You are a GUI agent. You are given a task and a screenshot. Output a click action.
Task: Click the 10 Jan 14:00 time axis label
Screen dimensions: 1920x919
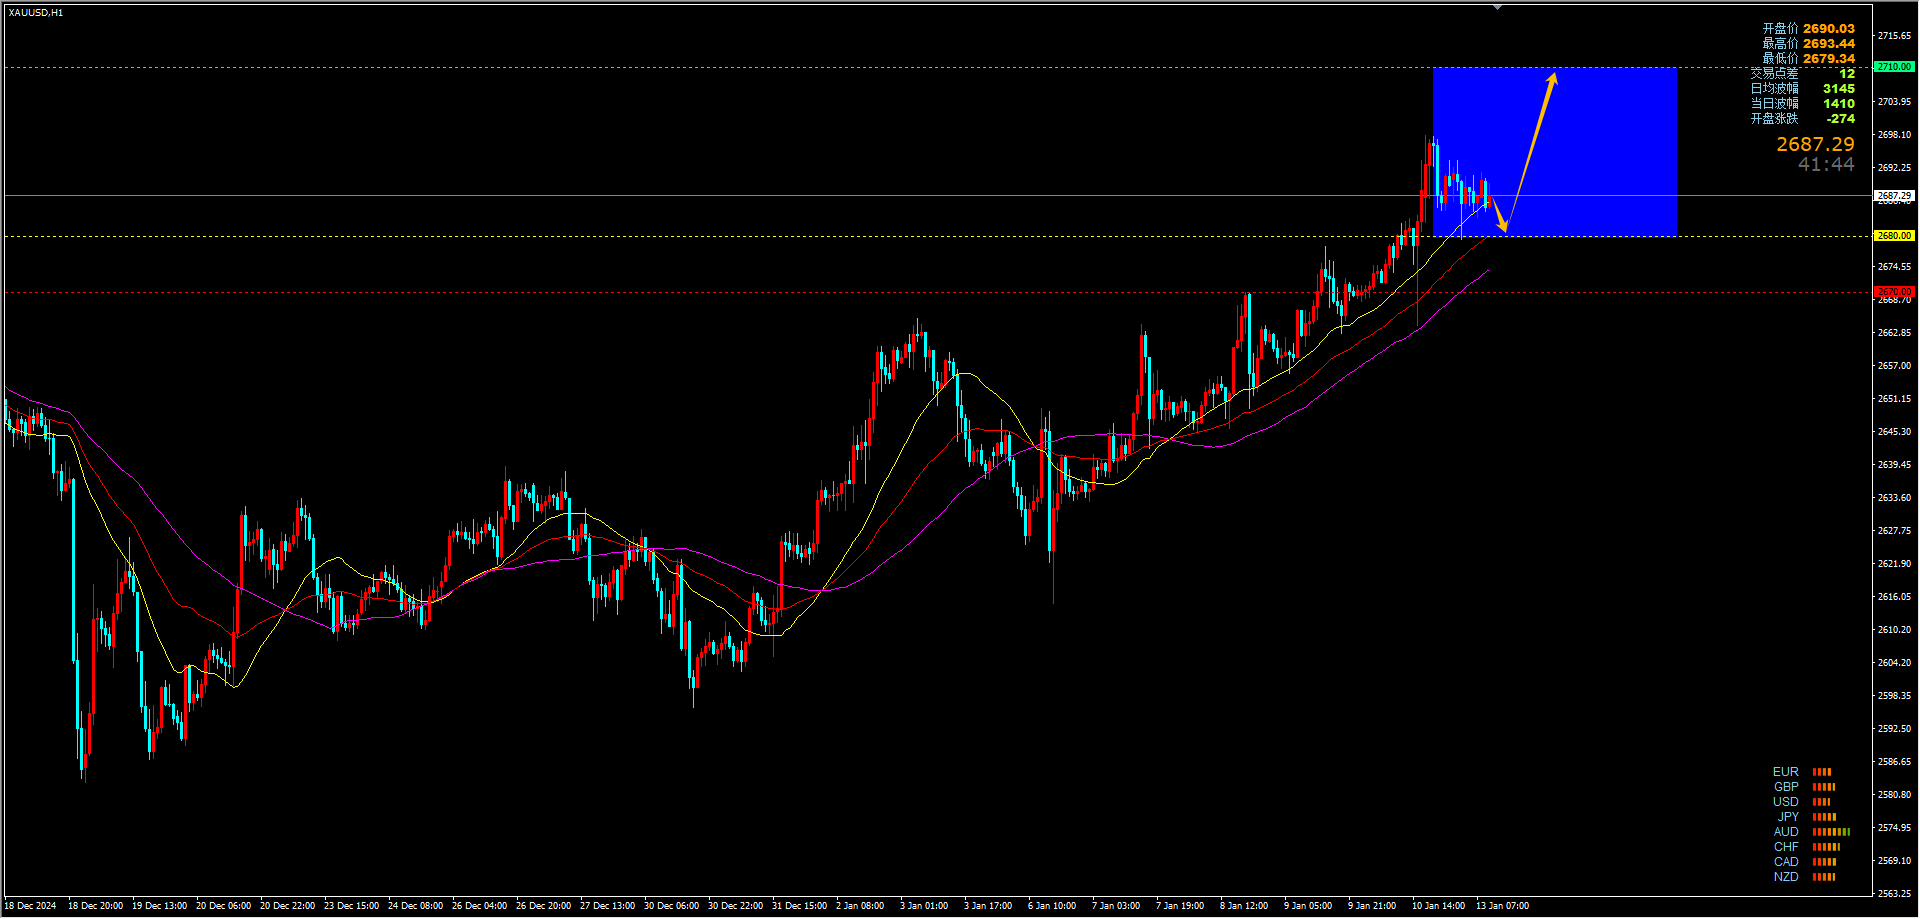pos(1438,906)
